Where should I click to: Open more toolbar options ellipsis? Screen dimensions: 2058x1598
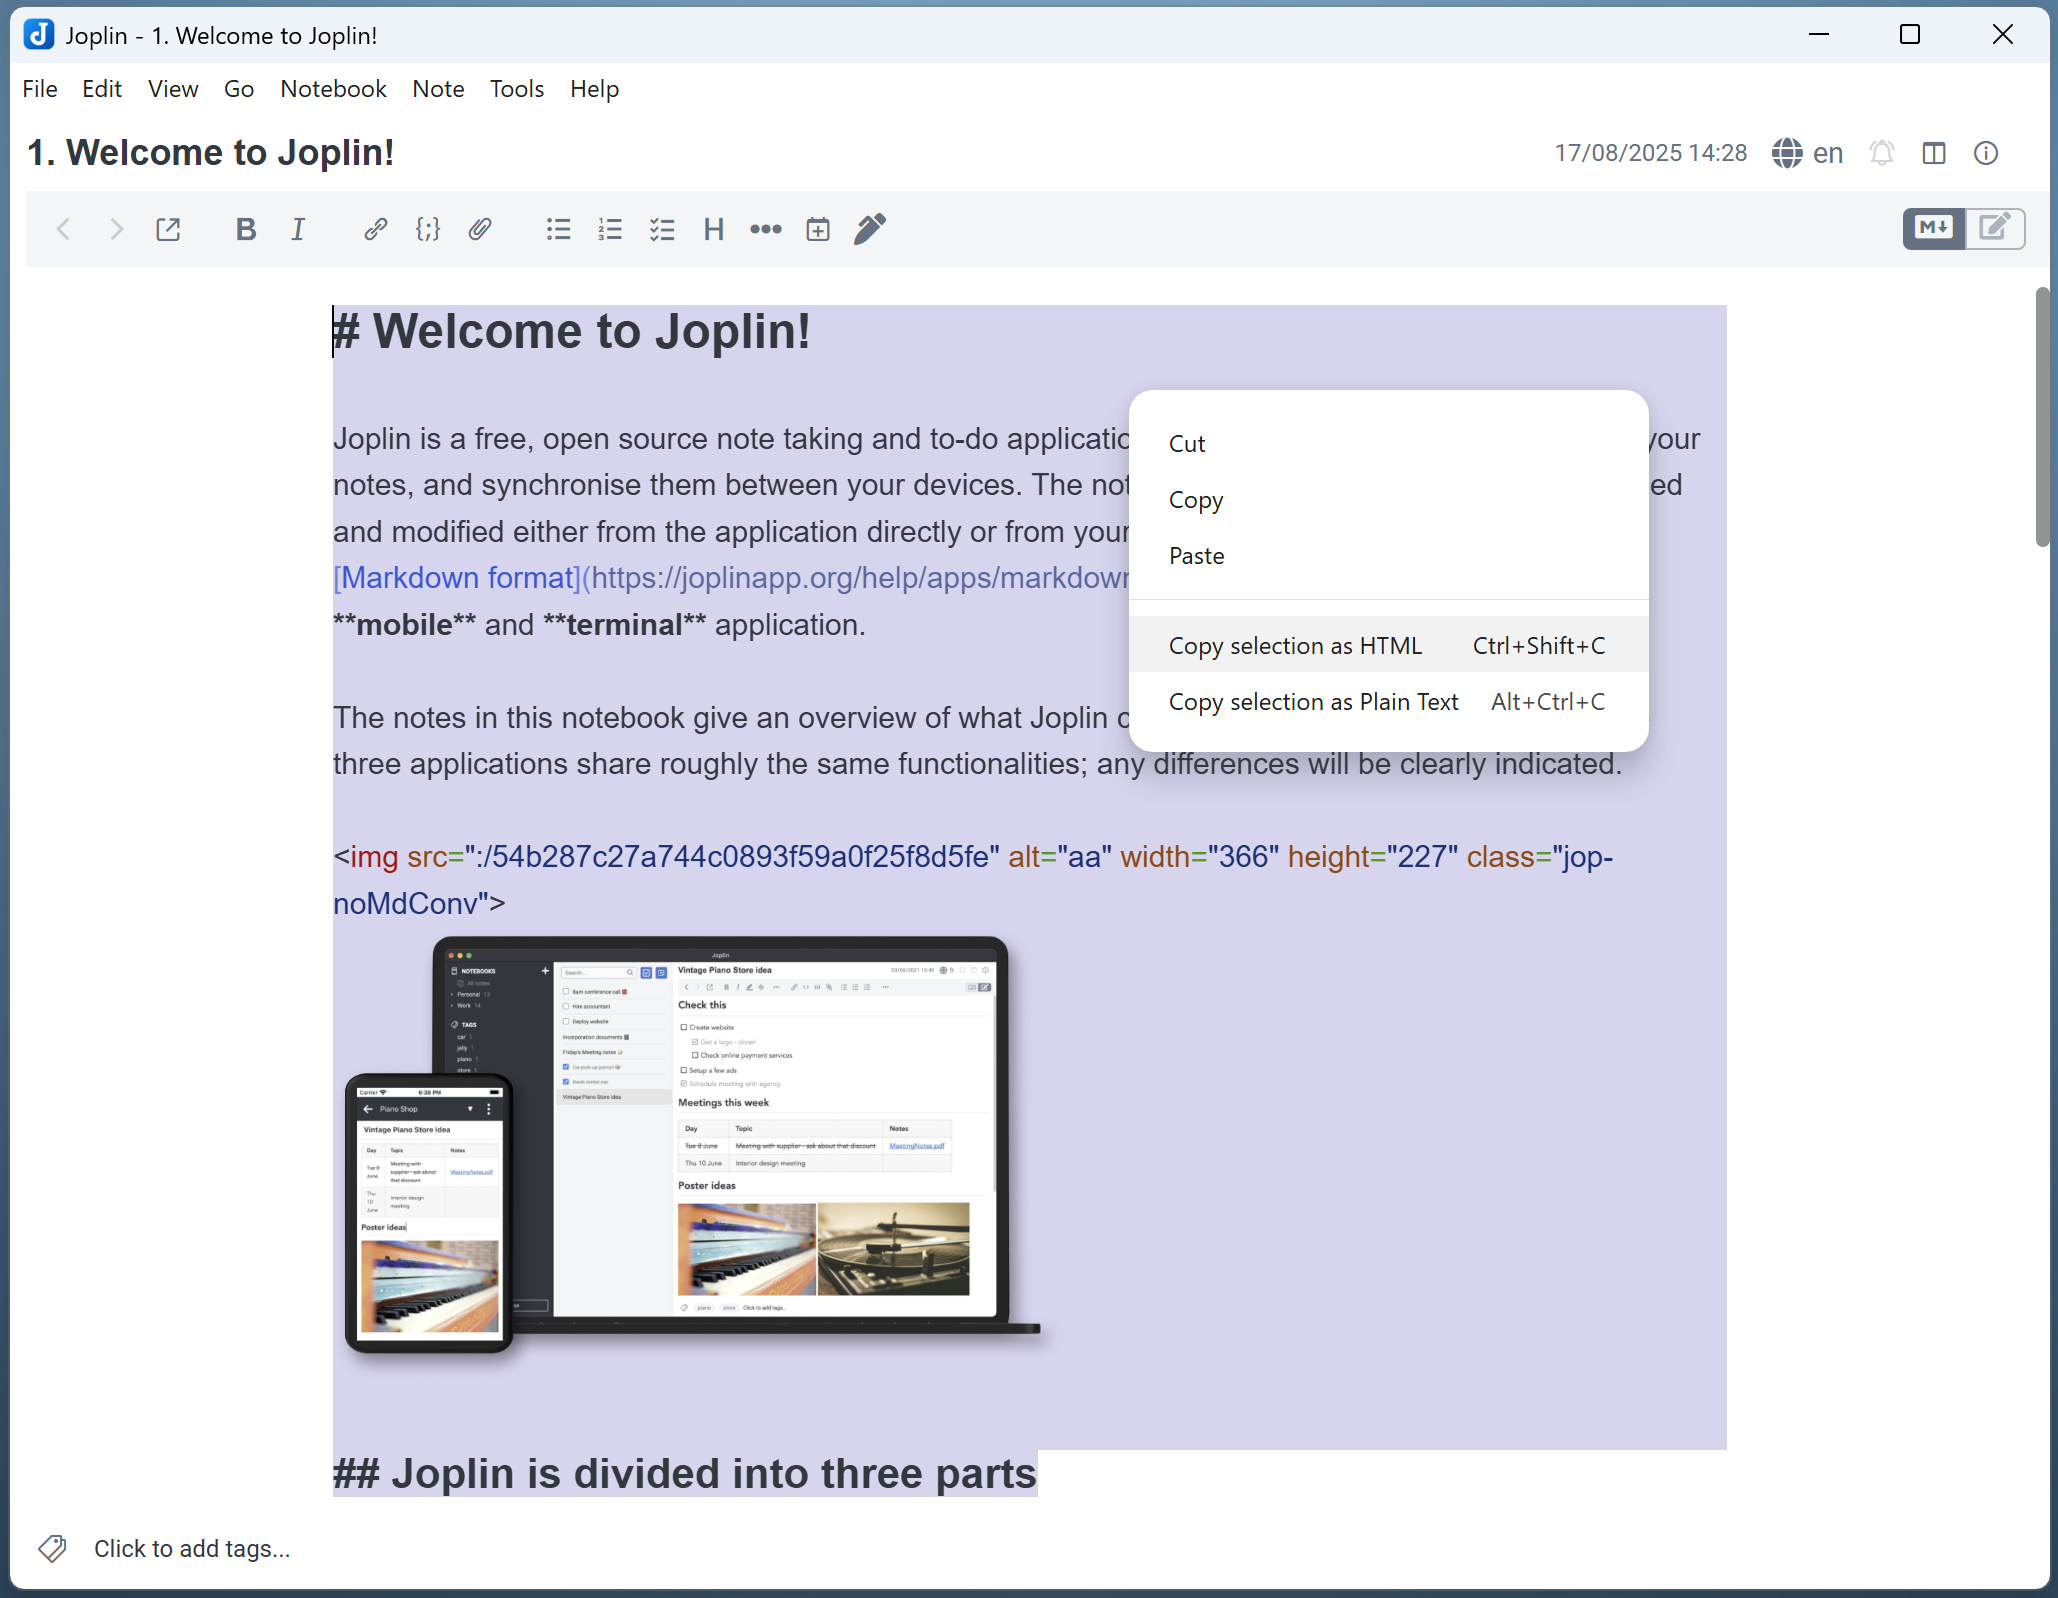click(765, 229)
